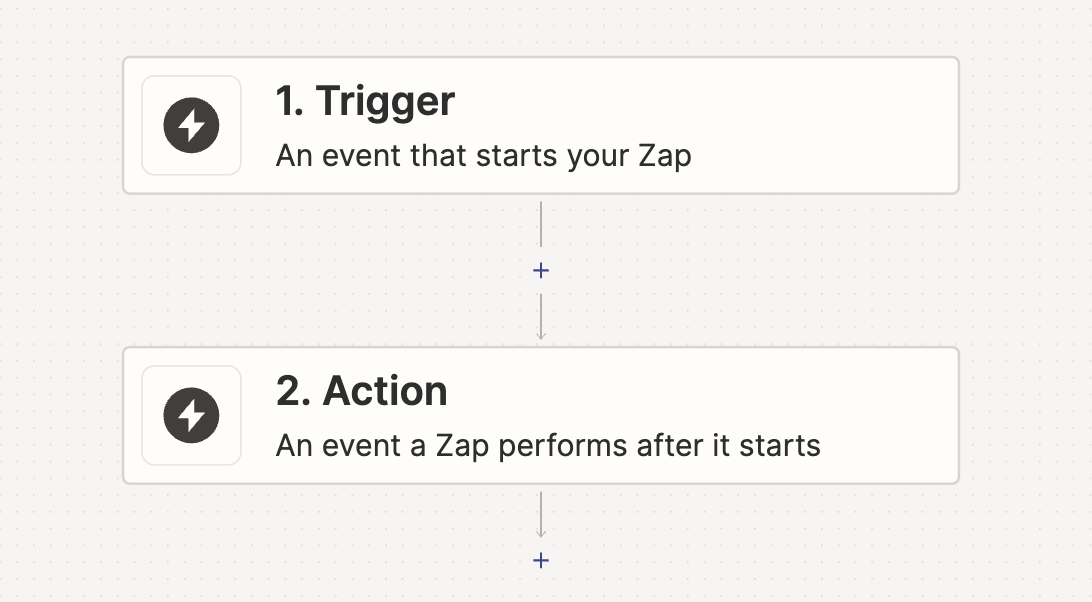Image resolution: width=1092 pixels, height=602 pixels.
Task: Click "An event that starts your Zap" text
Action: pyautogui.click(x=483, y=156)
